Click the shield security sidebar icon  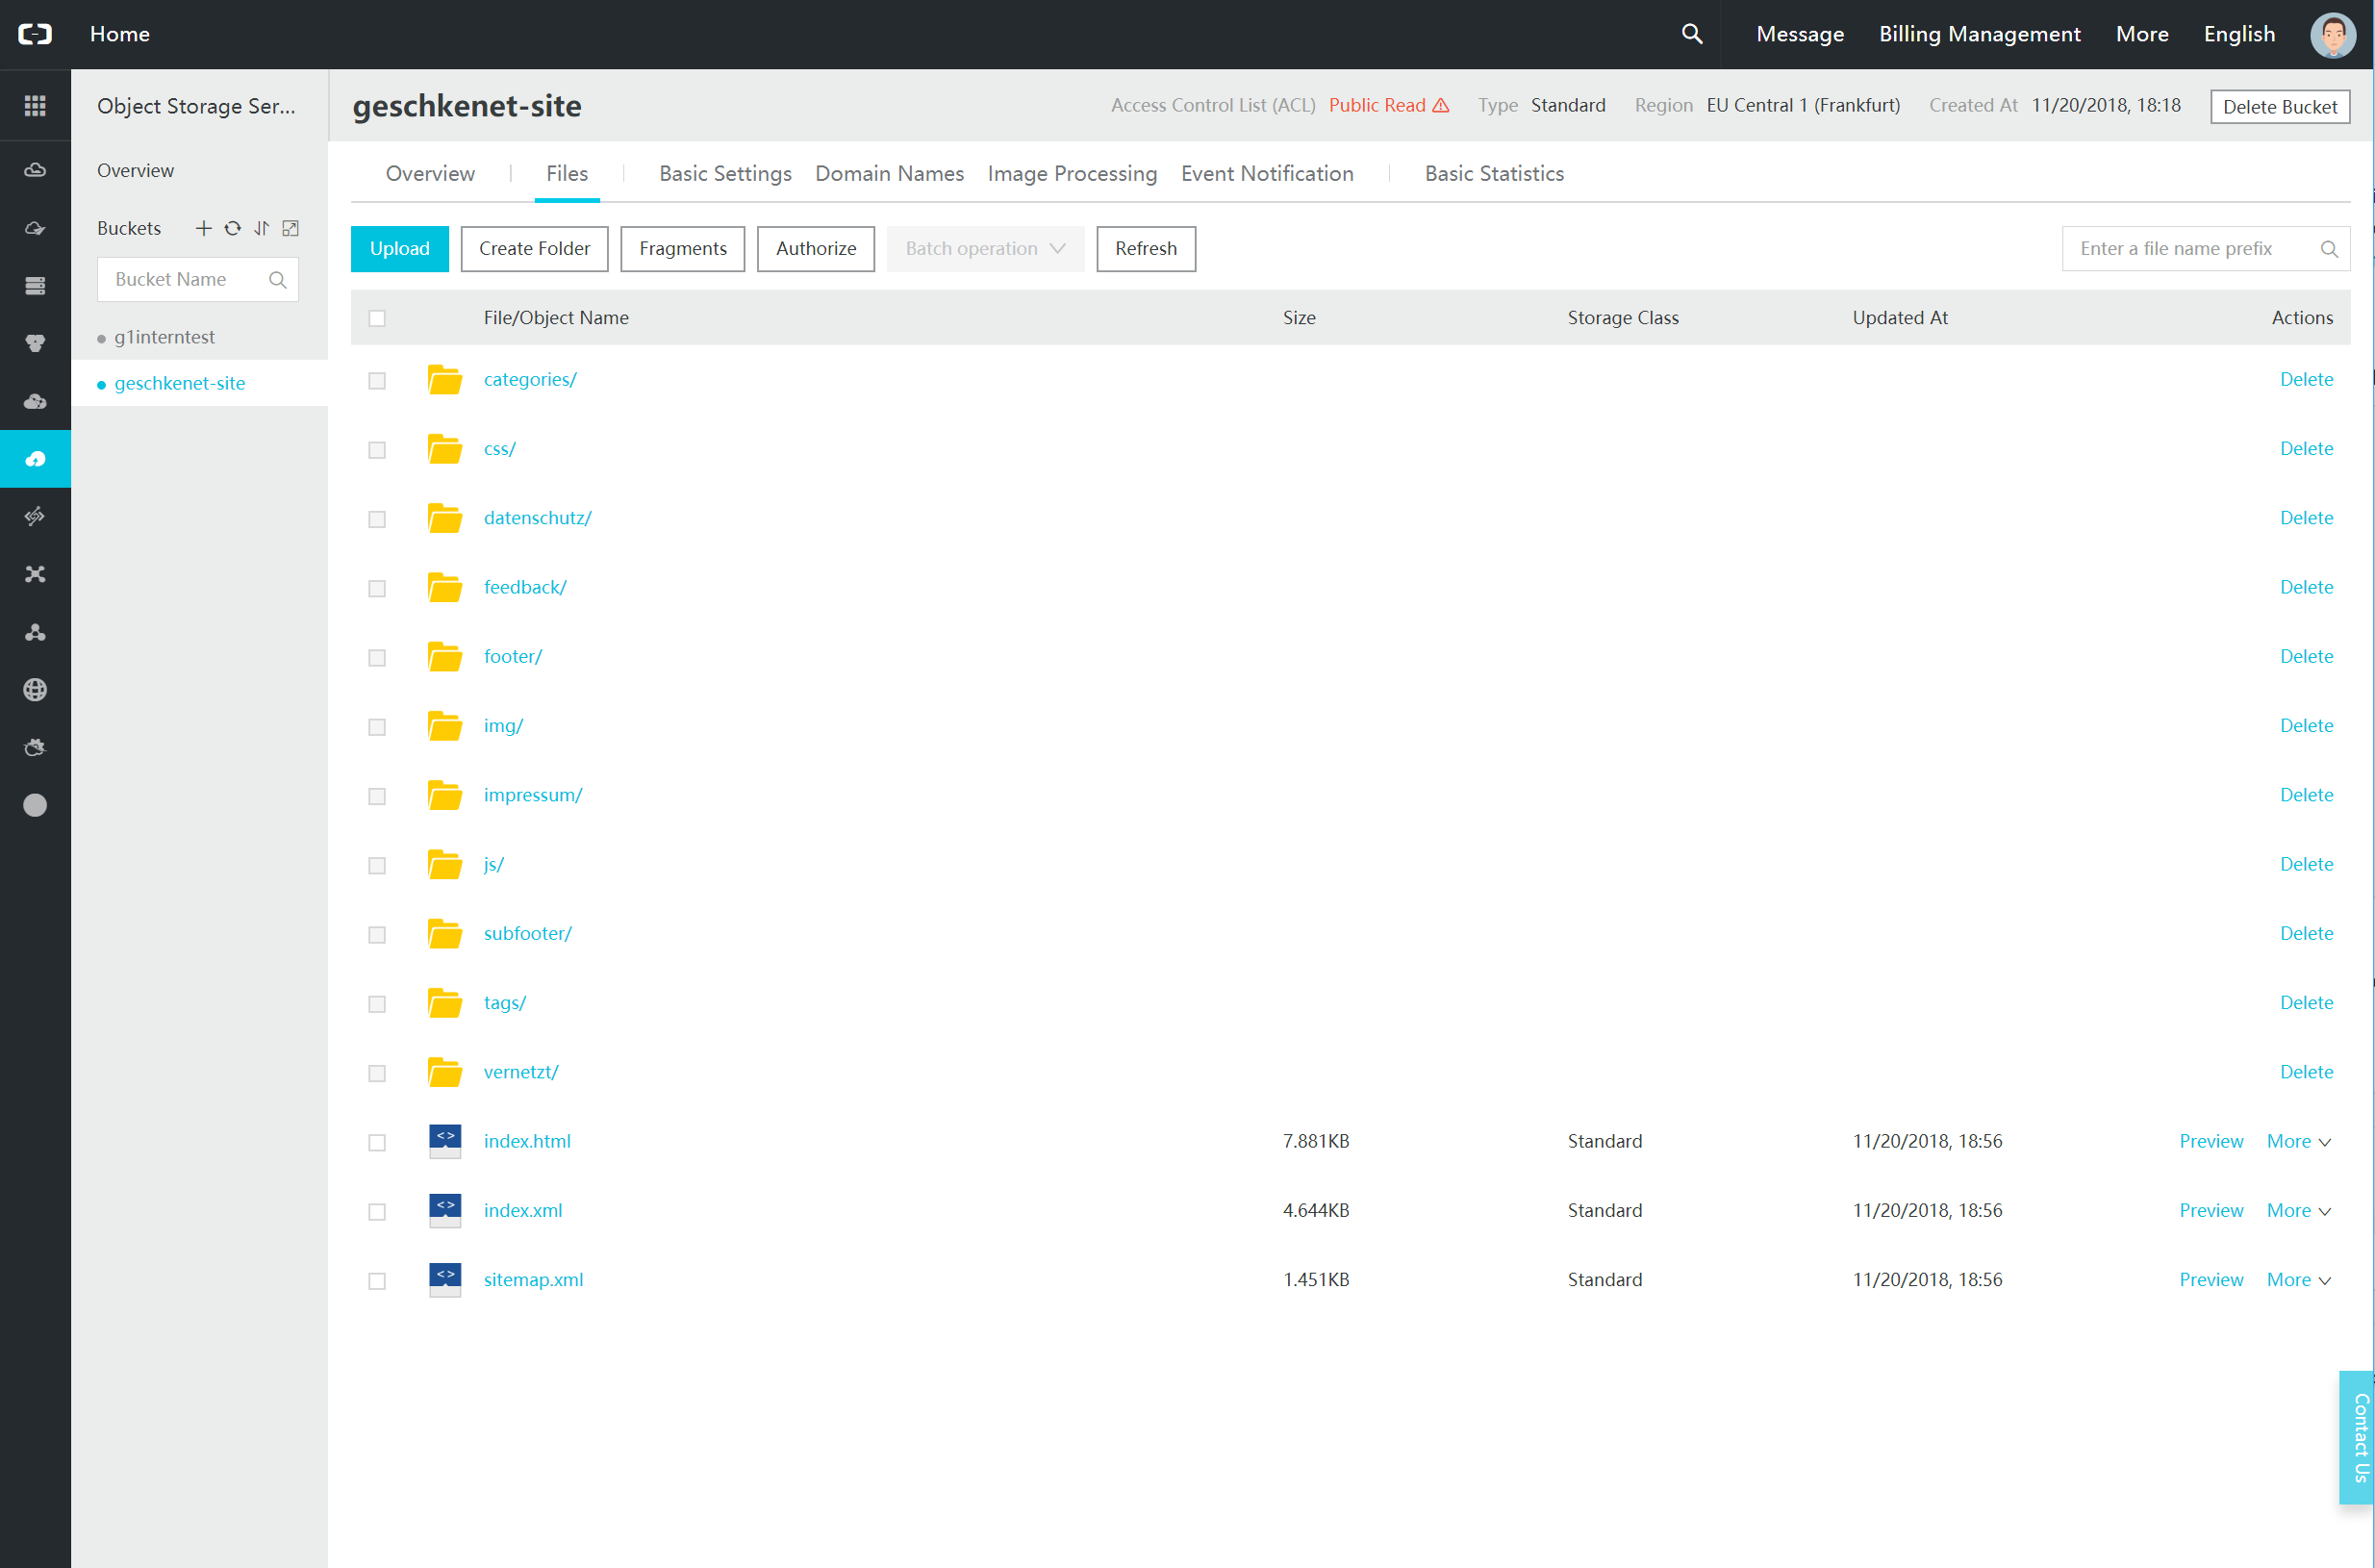(35, 343)
